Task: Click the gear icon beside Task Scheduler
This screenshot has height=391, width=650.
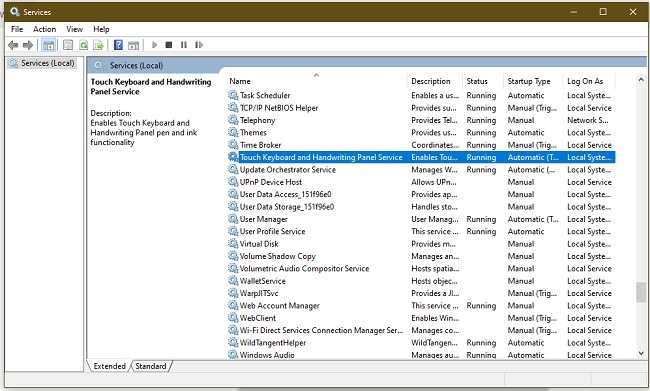Action: point(233,95)
